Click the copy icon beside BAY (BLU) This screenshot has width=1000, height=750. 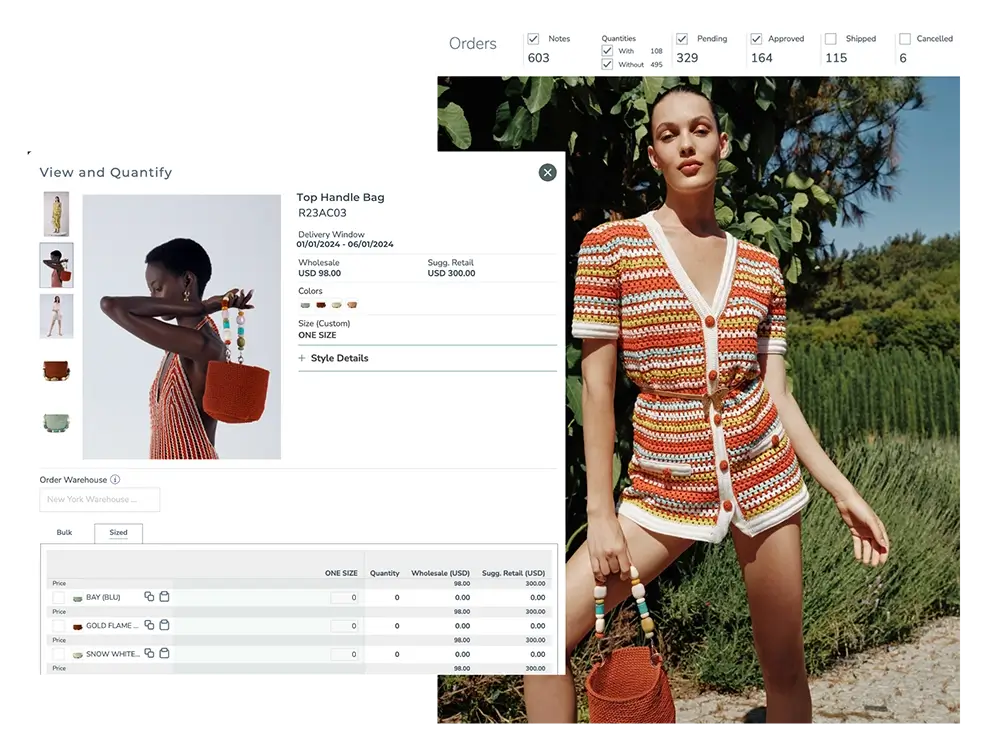coord(148,595)
